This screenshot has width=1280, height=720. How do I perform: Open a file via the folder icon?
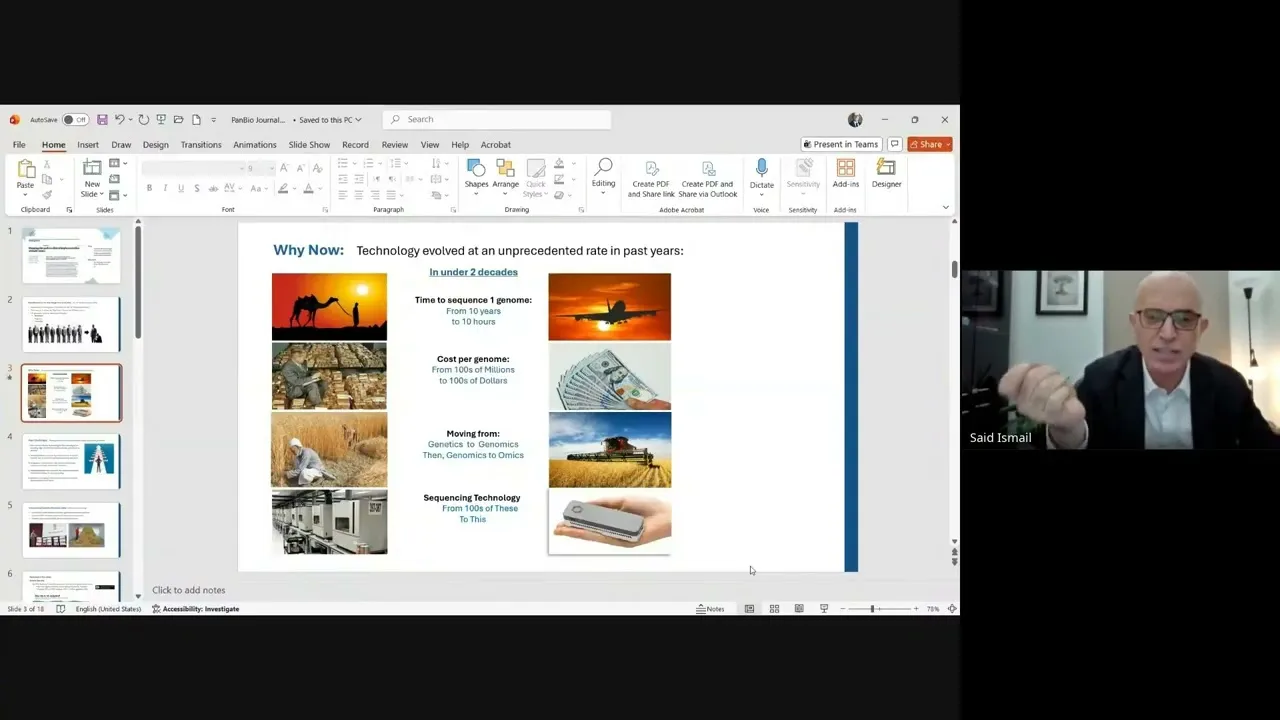(x=178, y=120)
